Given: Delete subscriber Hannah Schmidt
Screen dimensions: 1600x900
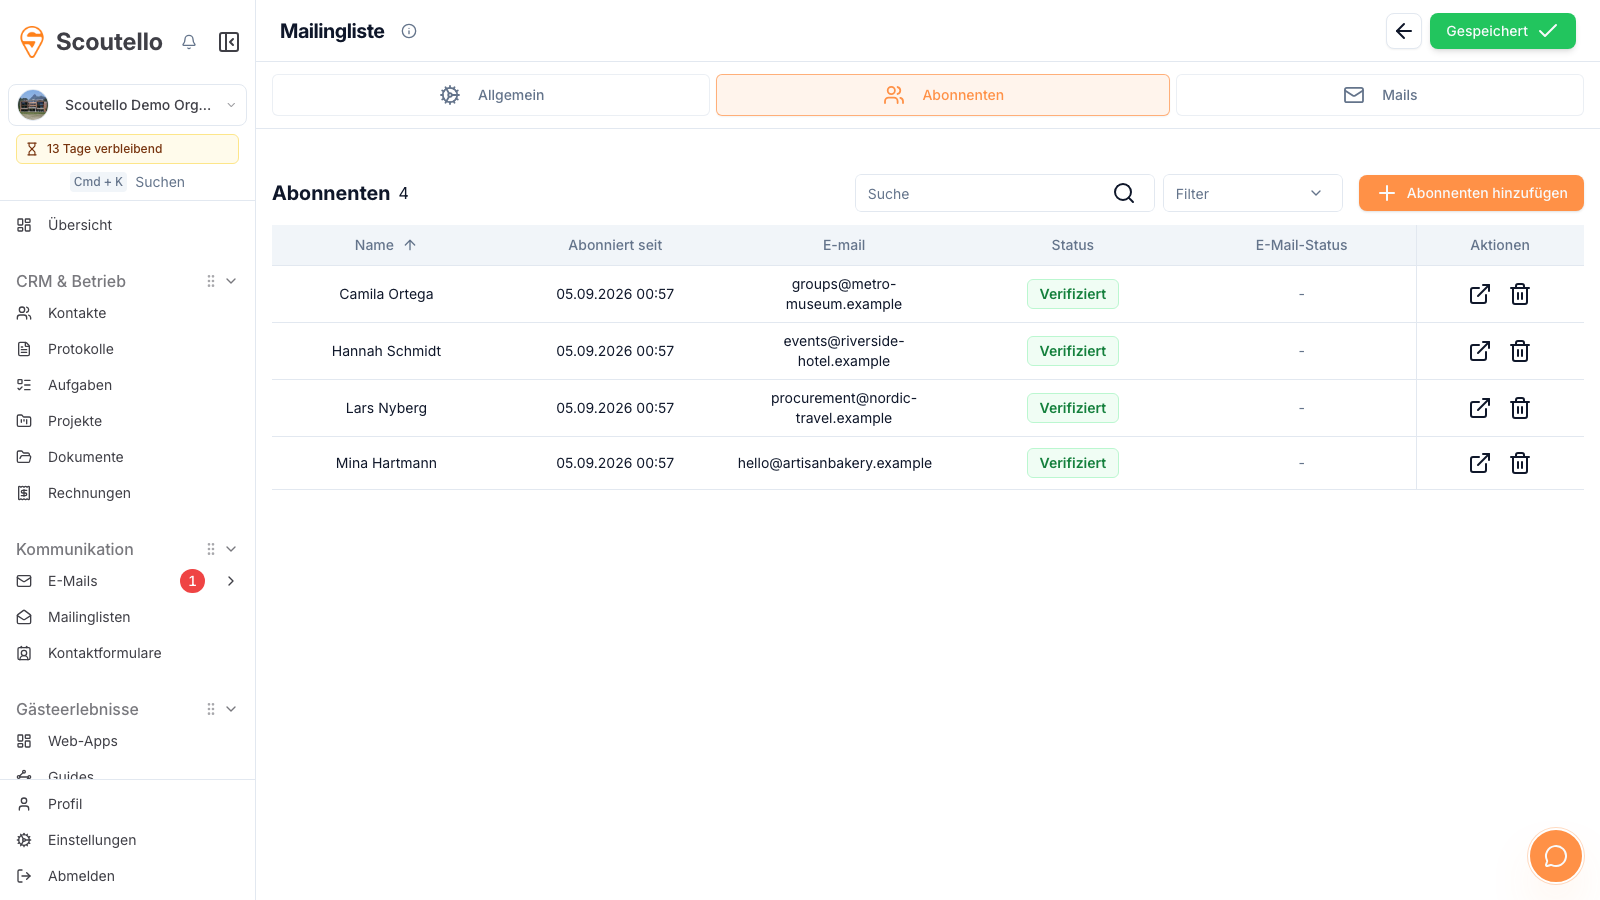Looking at the screenshot, I should [1520, 351].
